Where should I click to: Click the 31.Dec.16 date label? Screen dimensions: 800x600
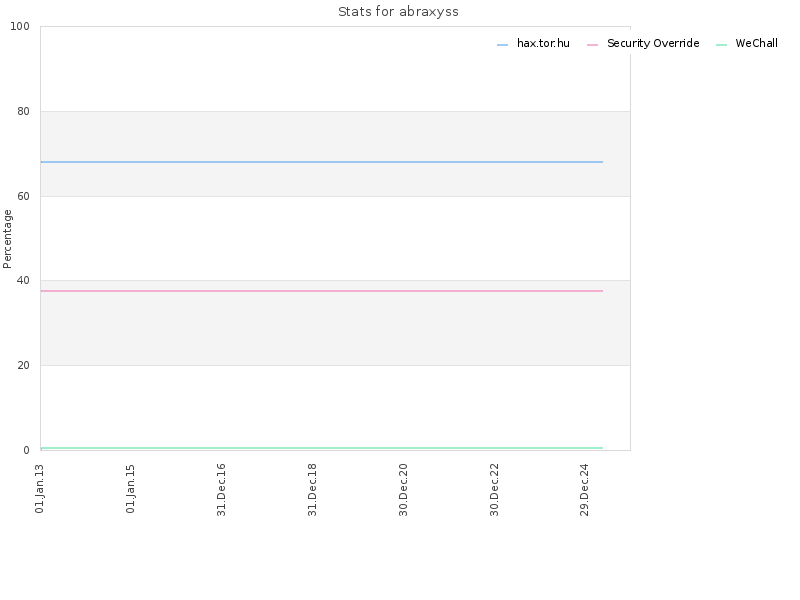[x=221, y=490]
